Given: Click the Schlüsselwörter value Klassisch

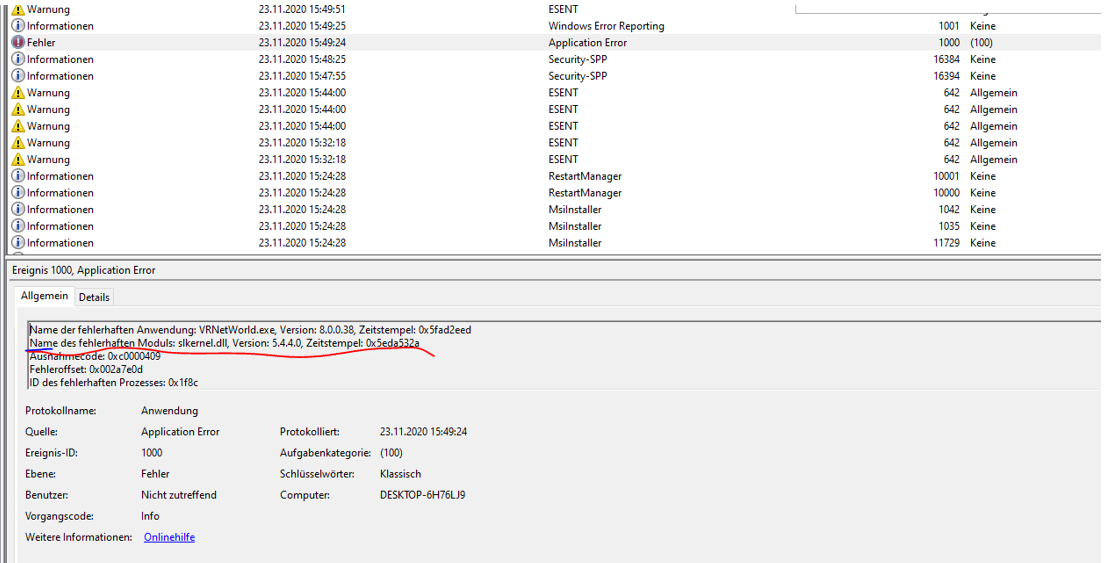Looking at the screenshot, I should click(x=400, y=474).
